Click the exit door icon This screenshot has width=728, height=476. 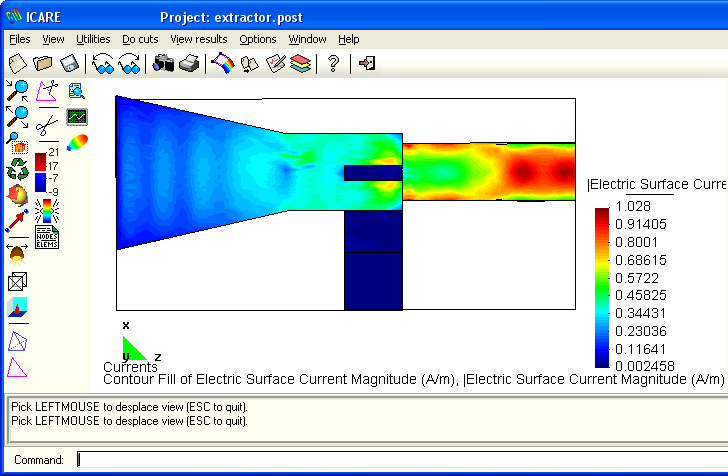point(367,63)
